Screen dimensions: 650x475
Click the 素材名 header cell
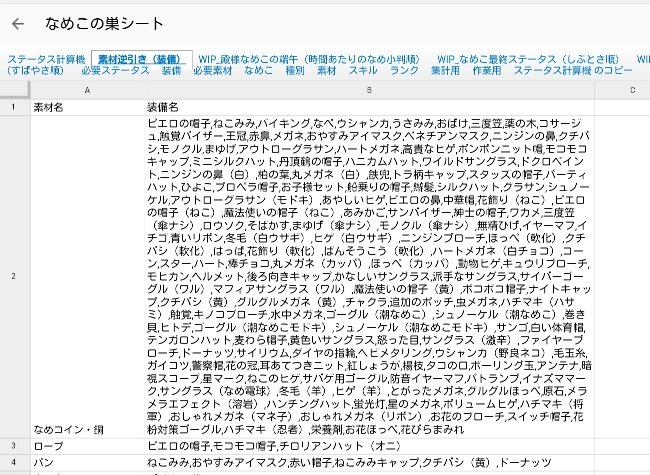click(x=87, y=107)
